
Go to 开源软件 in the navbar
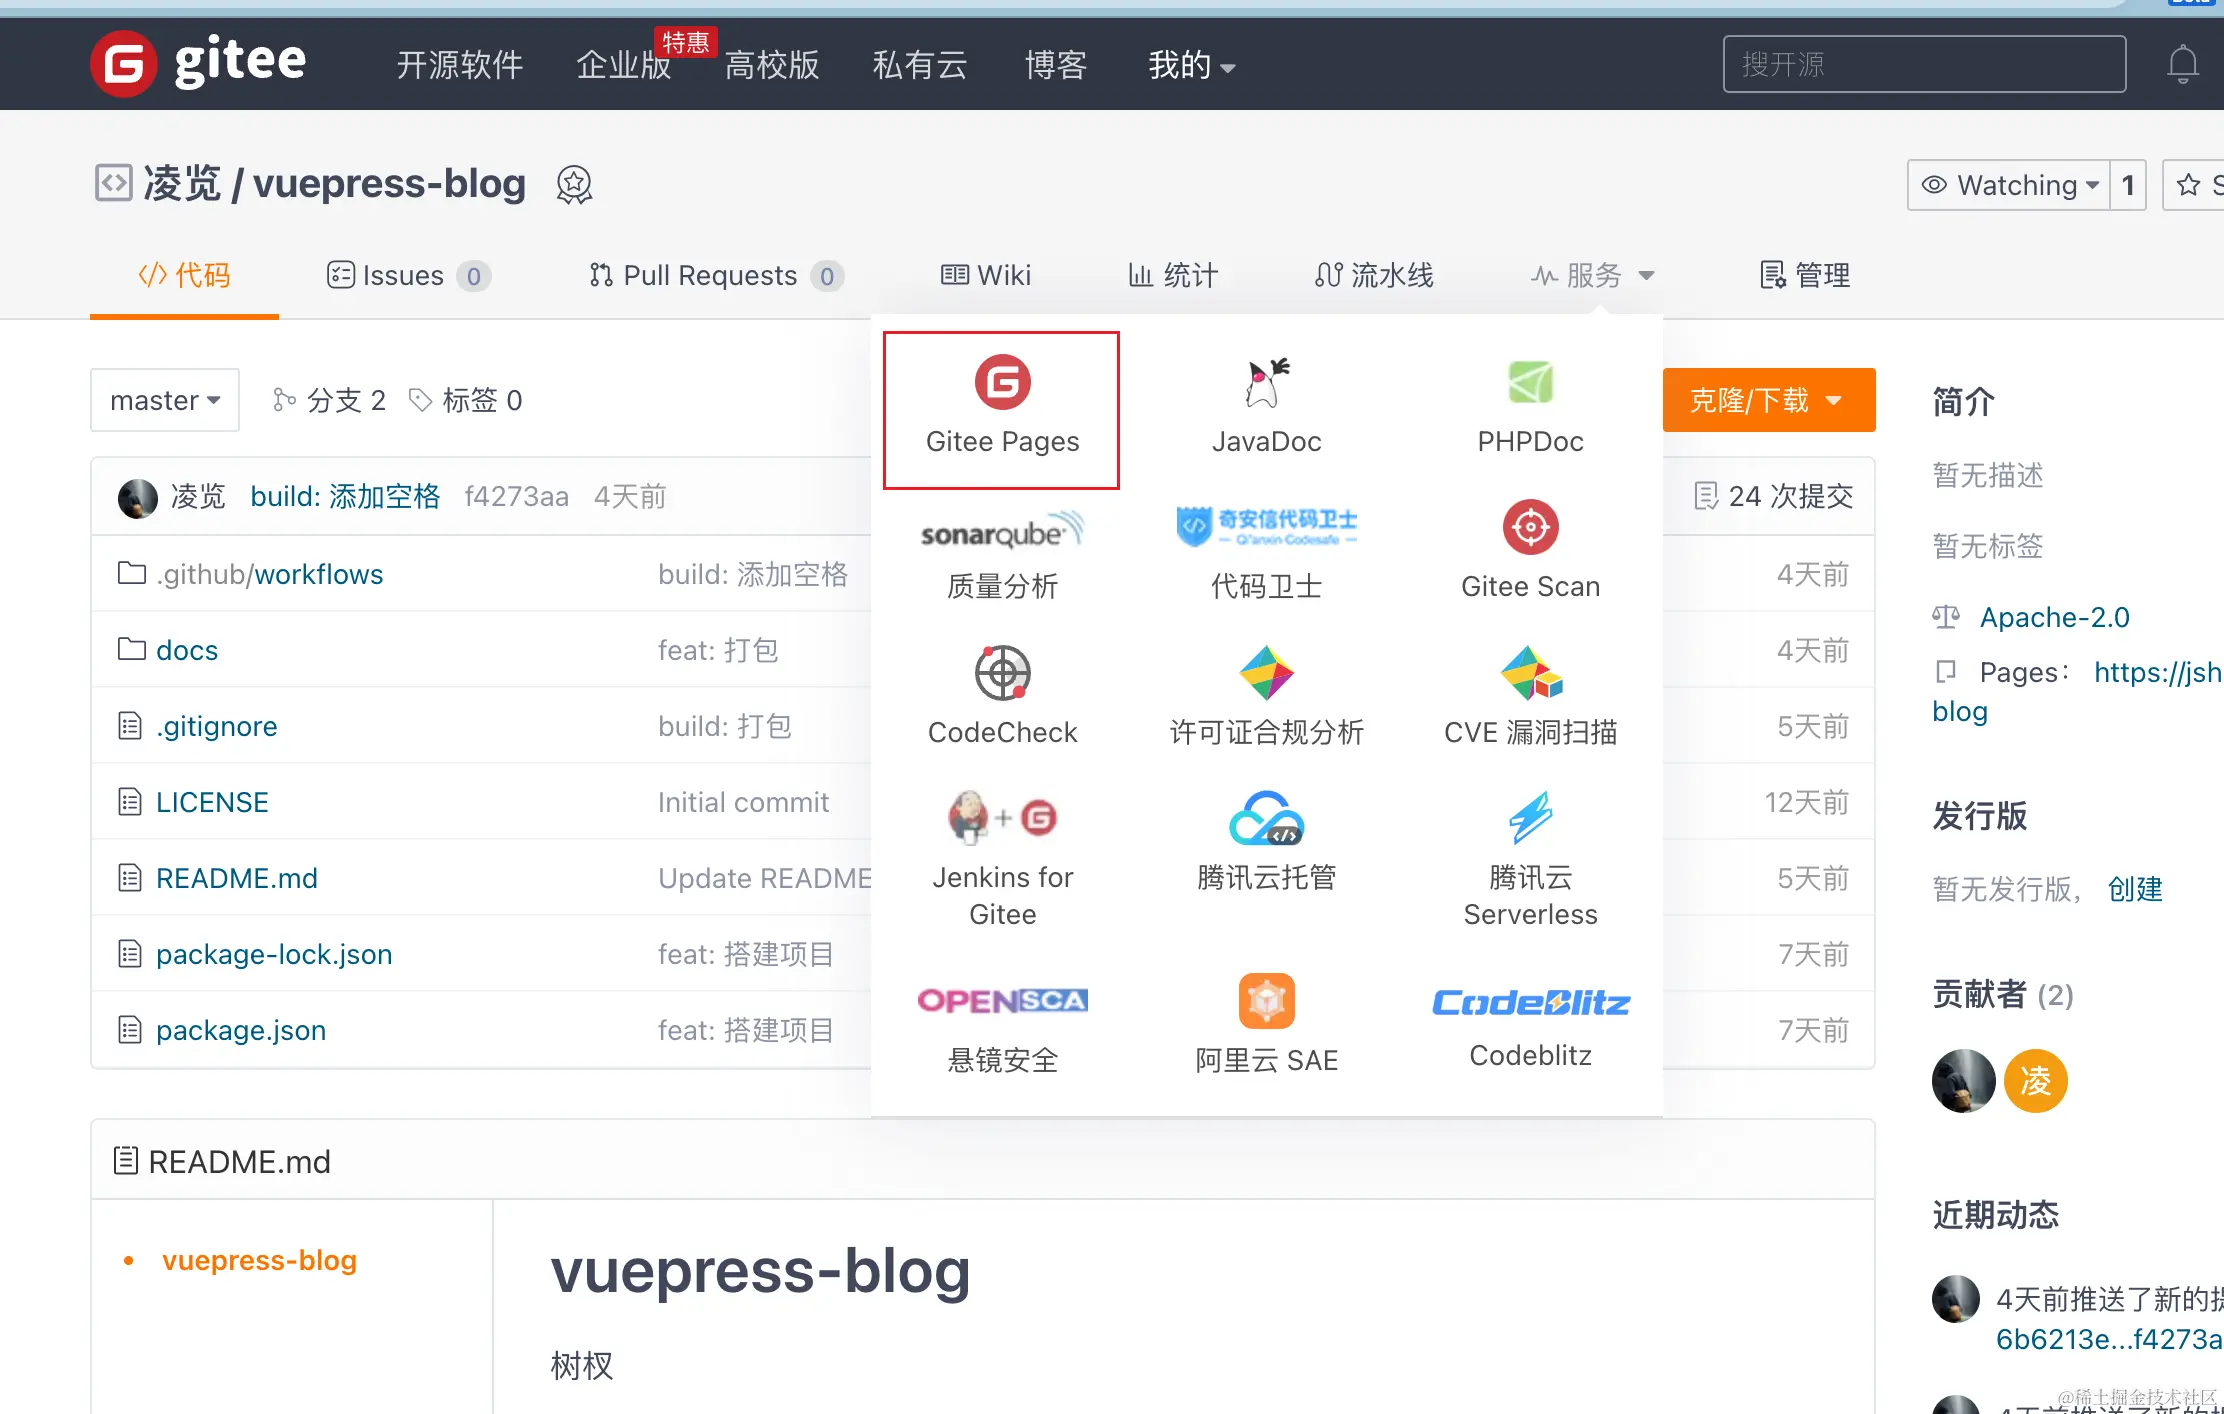tap(459, 65)
